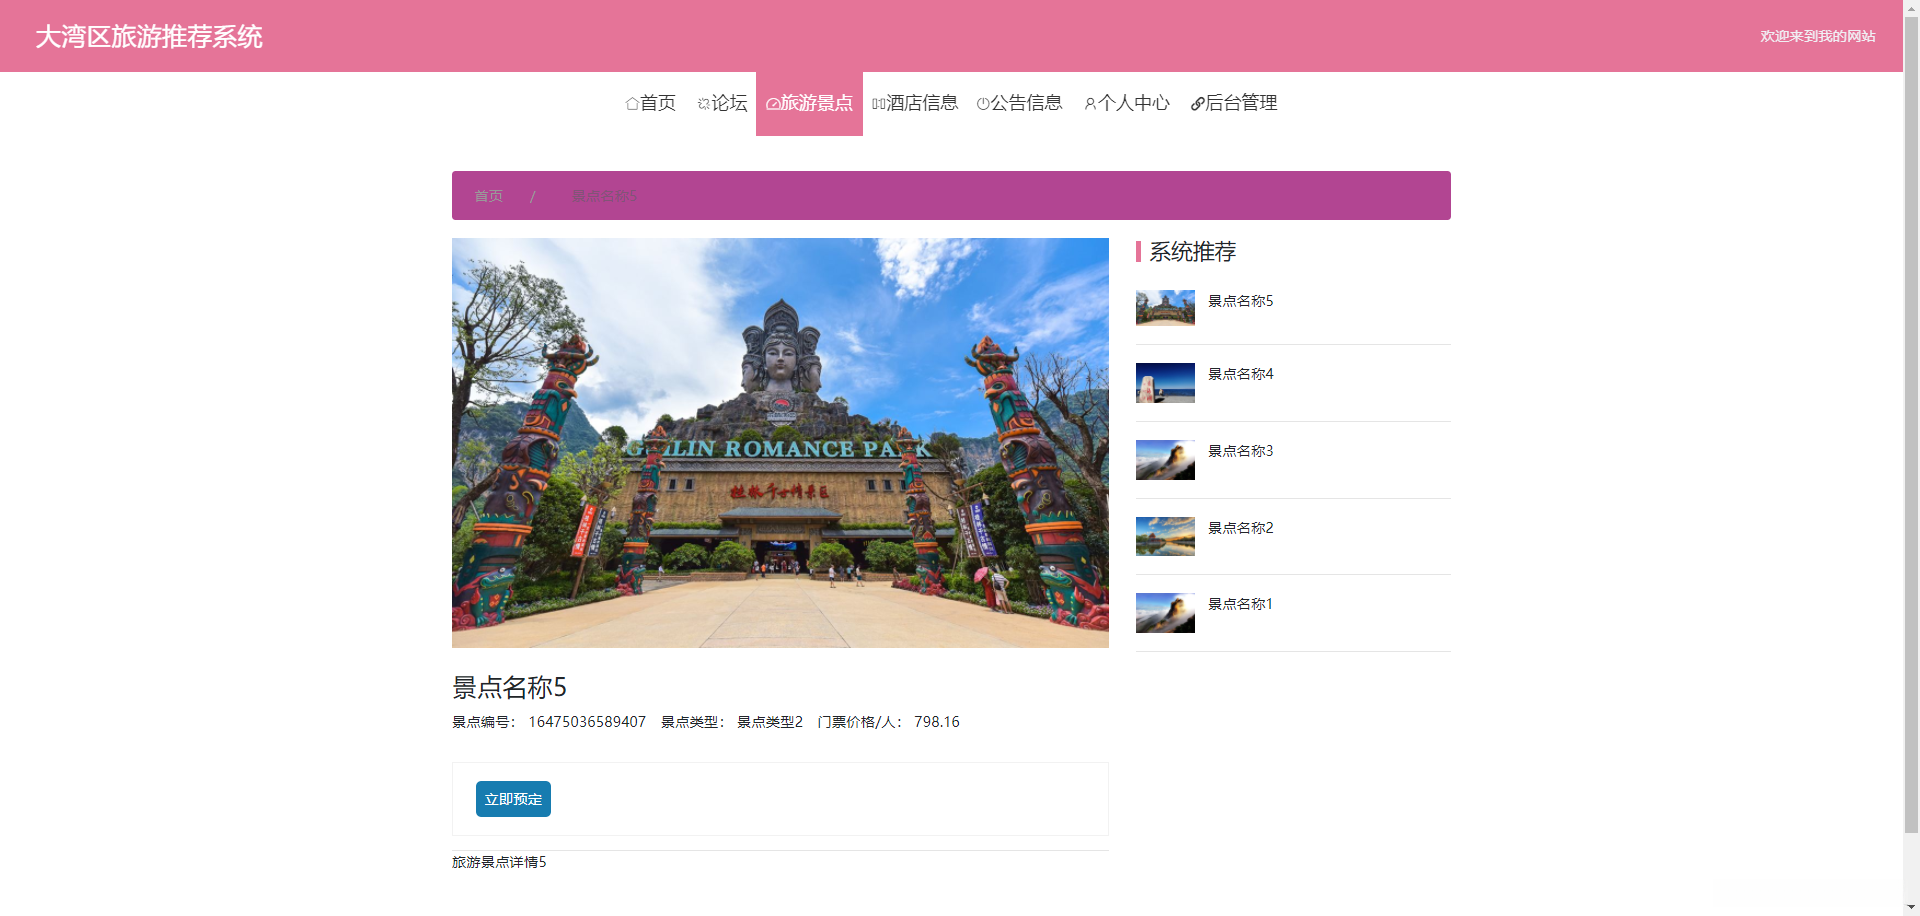Open the 个人中心 menu item
This screenshot has height=916, width=1920.
pyautogui.click(x=1127, y=103)
